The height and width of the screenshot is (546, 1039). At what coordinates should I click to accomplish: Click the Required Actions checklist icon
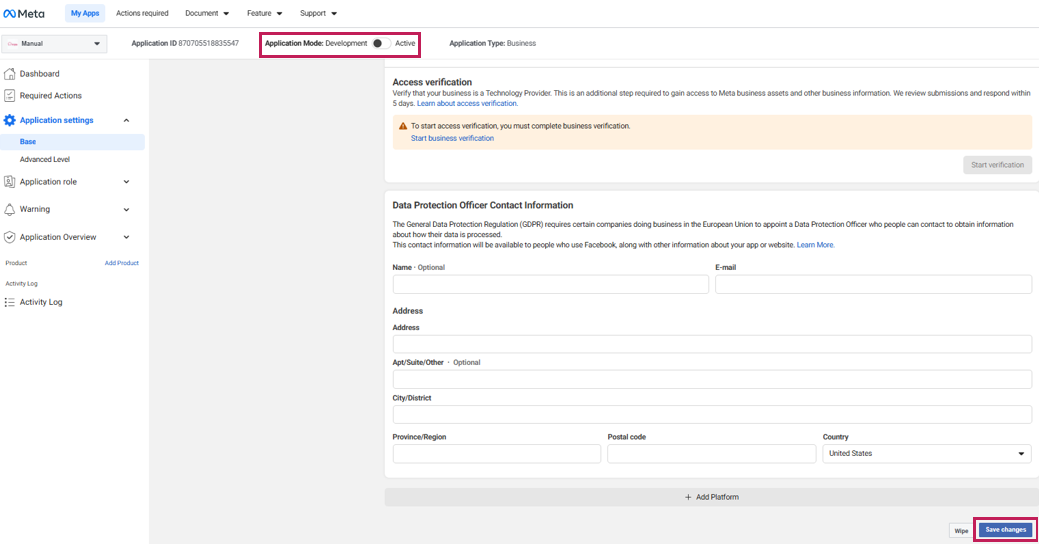(x=10, y=96)
